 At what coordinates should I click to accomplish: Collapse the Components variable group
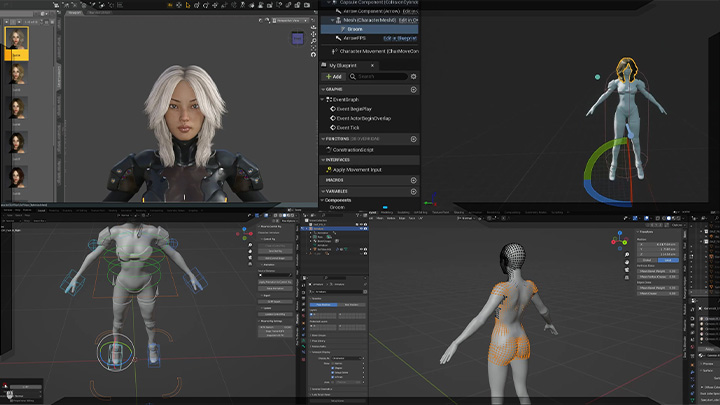(323, 200)
